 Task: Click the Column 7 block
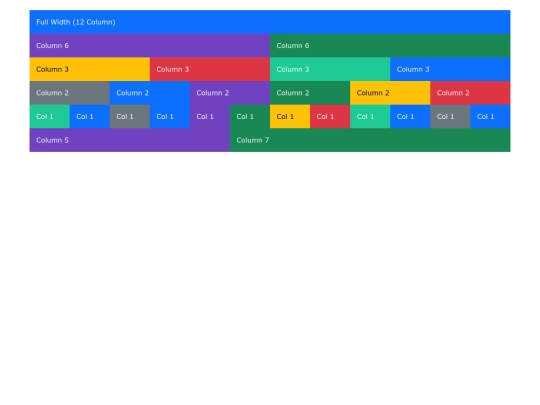click(x=370, y=140)
